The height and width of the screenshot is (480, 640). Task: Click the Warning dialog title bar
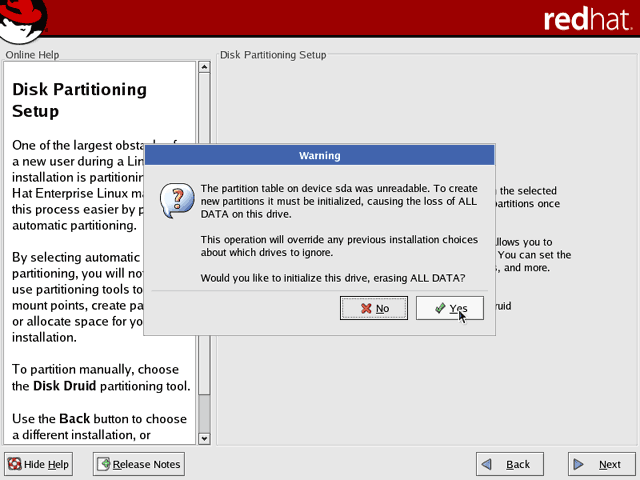pos(320,155)
